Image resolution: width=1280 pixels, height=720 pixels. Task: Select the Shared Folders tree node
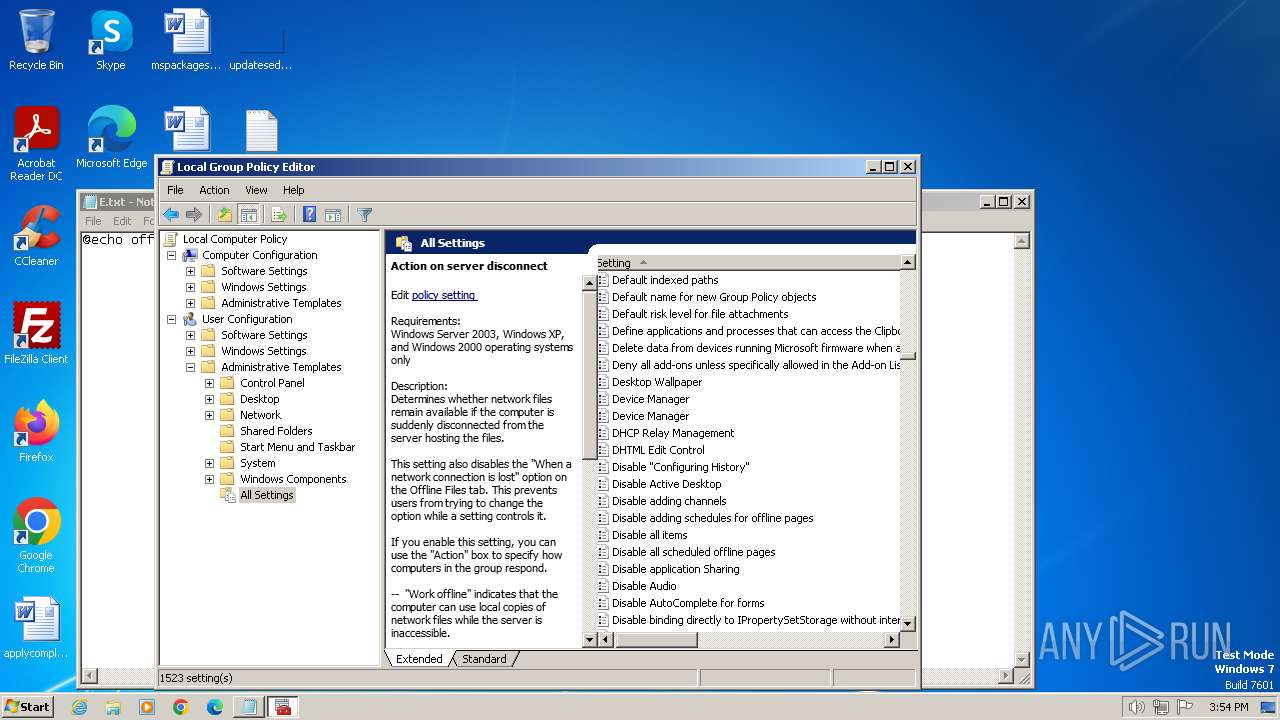tap(276, 431)
